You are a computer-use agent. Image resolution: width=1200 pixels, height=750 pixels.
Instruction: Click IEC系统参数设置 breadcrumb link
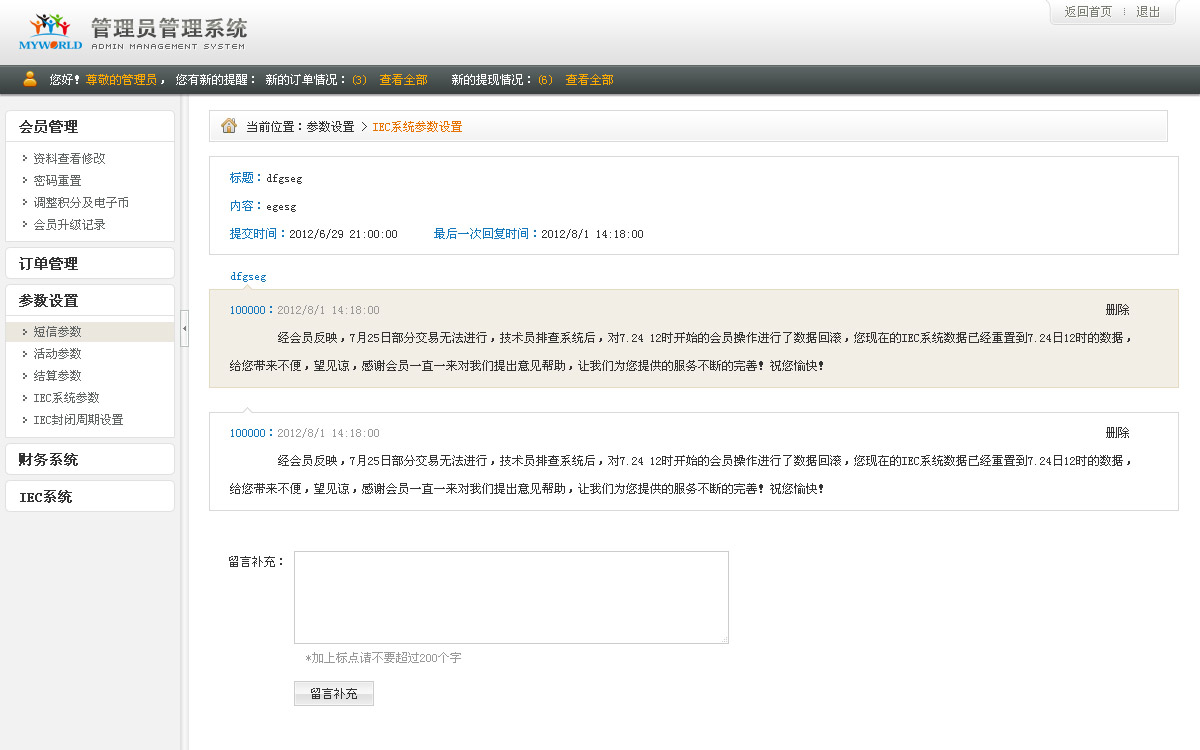417,127
